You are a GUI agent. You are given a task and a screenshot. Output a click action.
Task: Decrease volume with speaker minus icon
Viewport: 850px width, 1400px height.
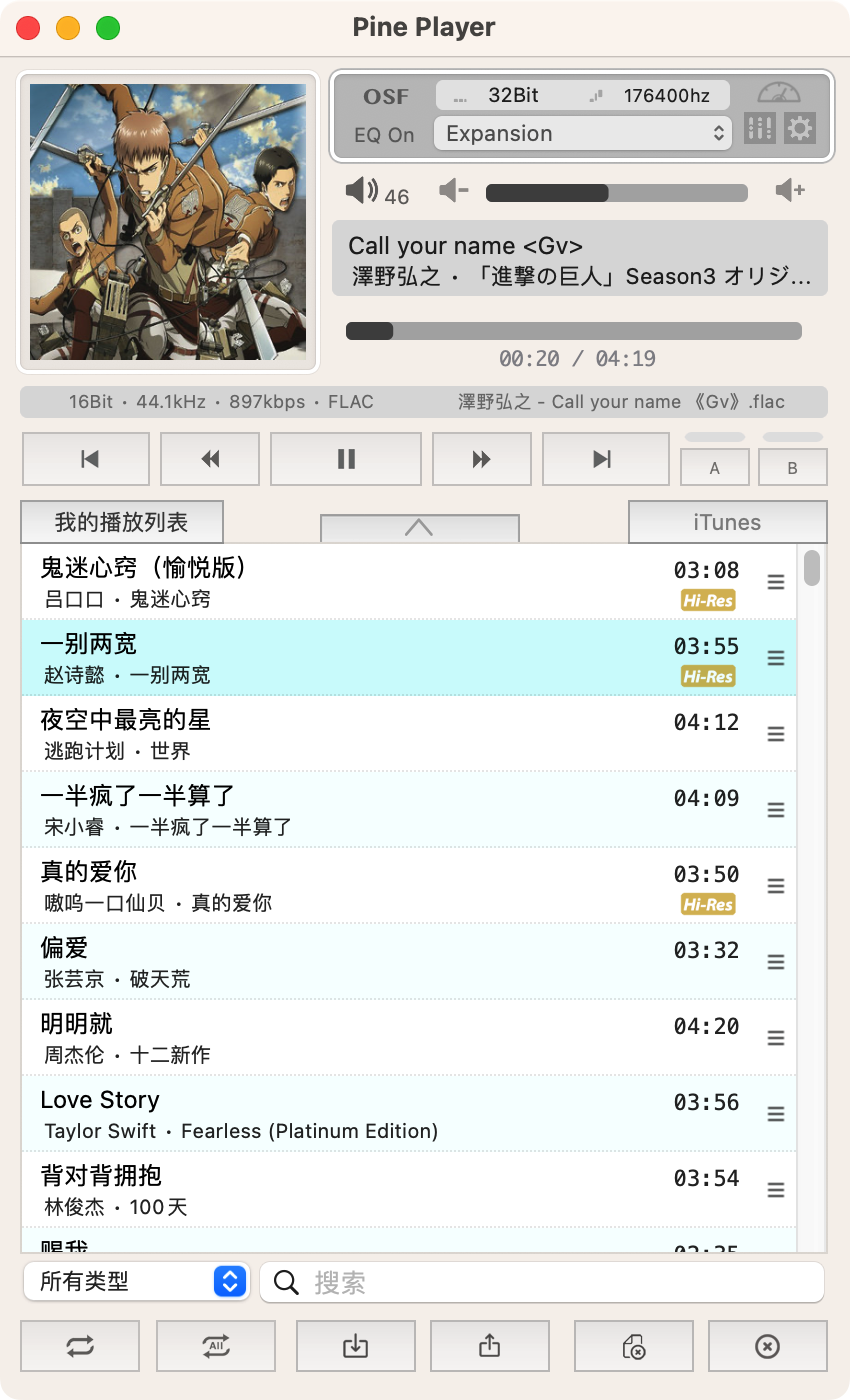(454, 190)
